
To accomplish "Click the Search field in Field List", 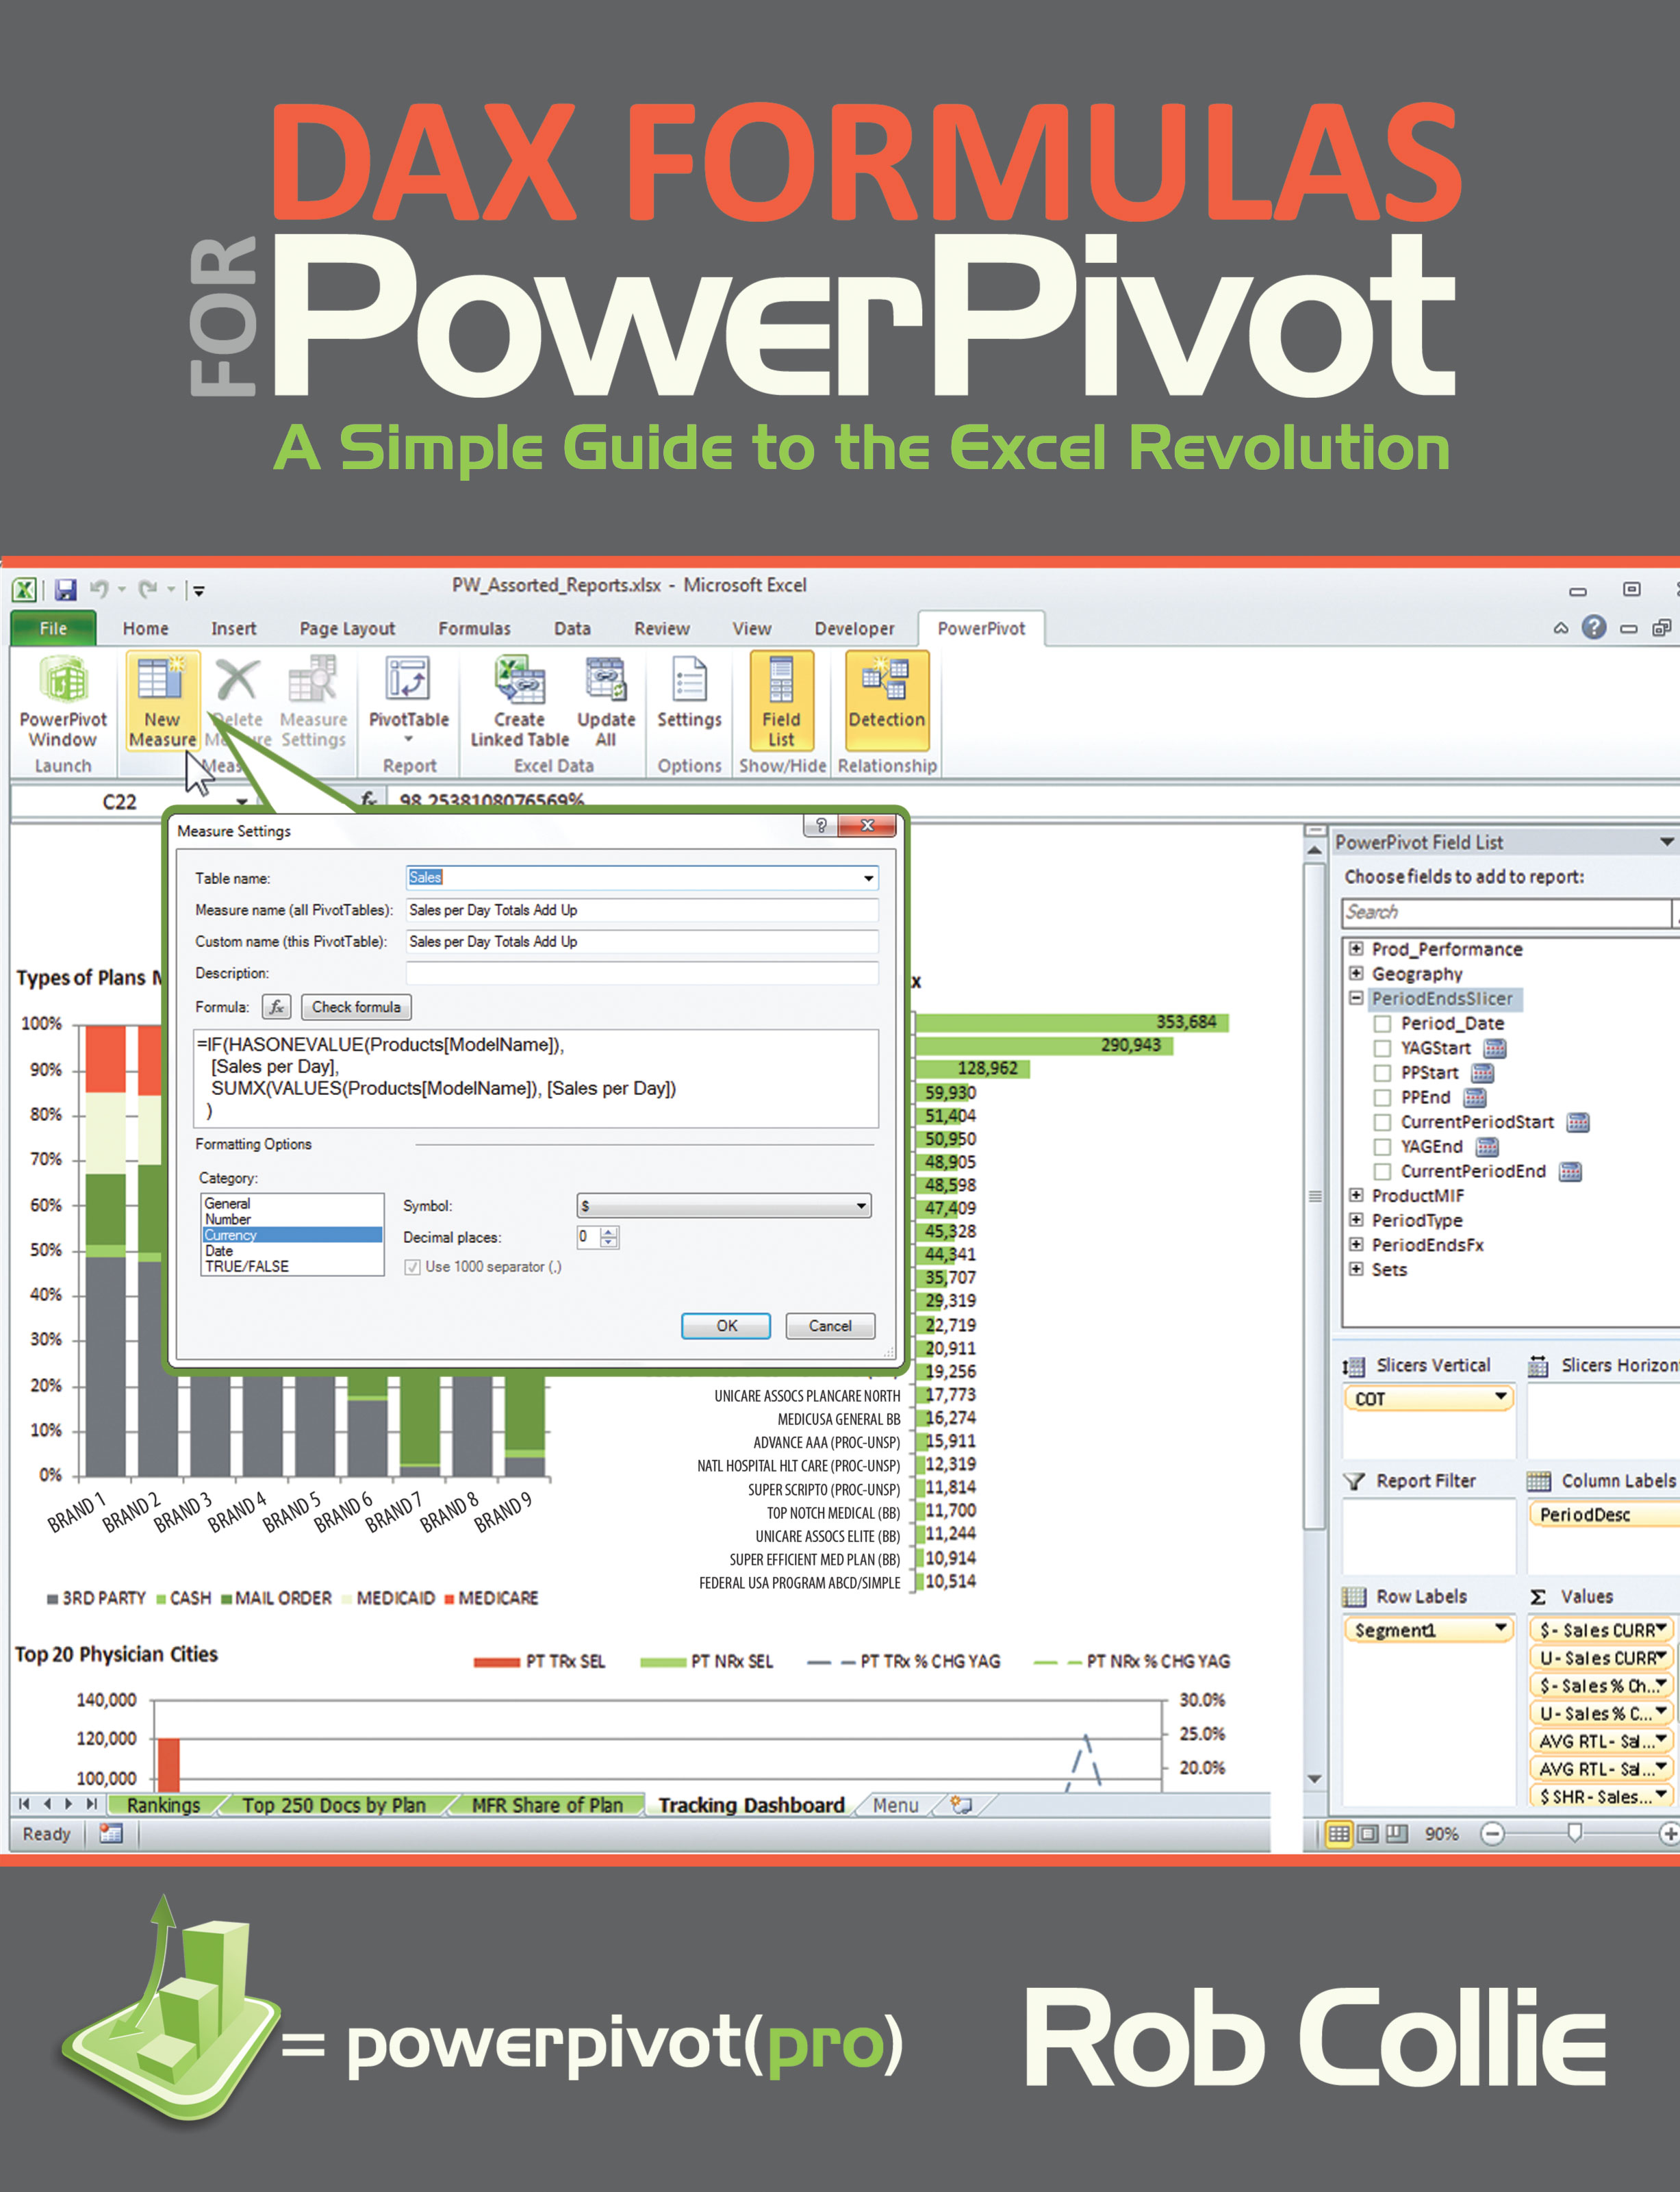I will click(1506, 912).
